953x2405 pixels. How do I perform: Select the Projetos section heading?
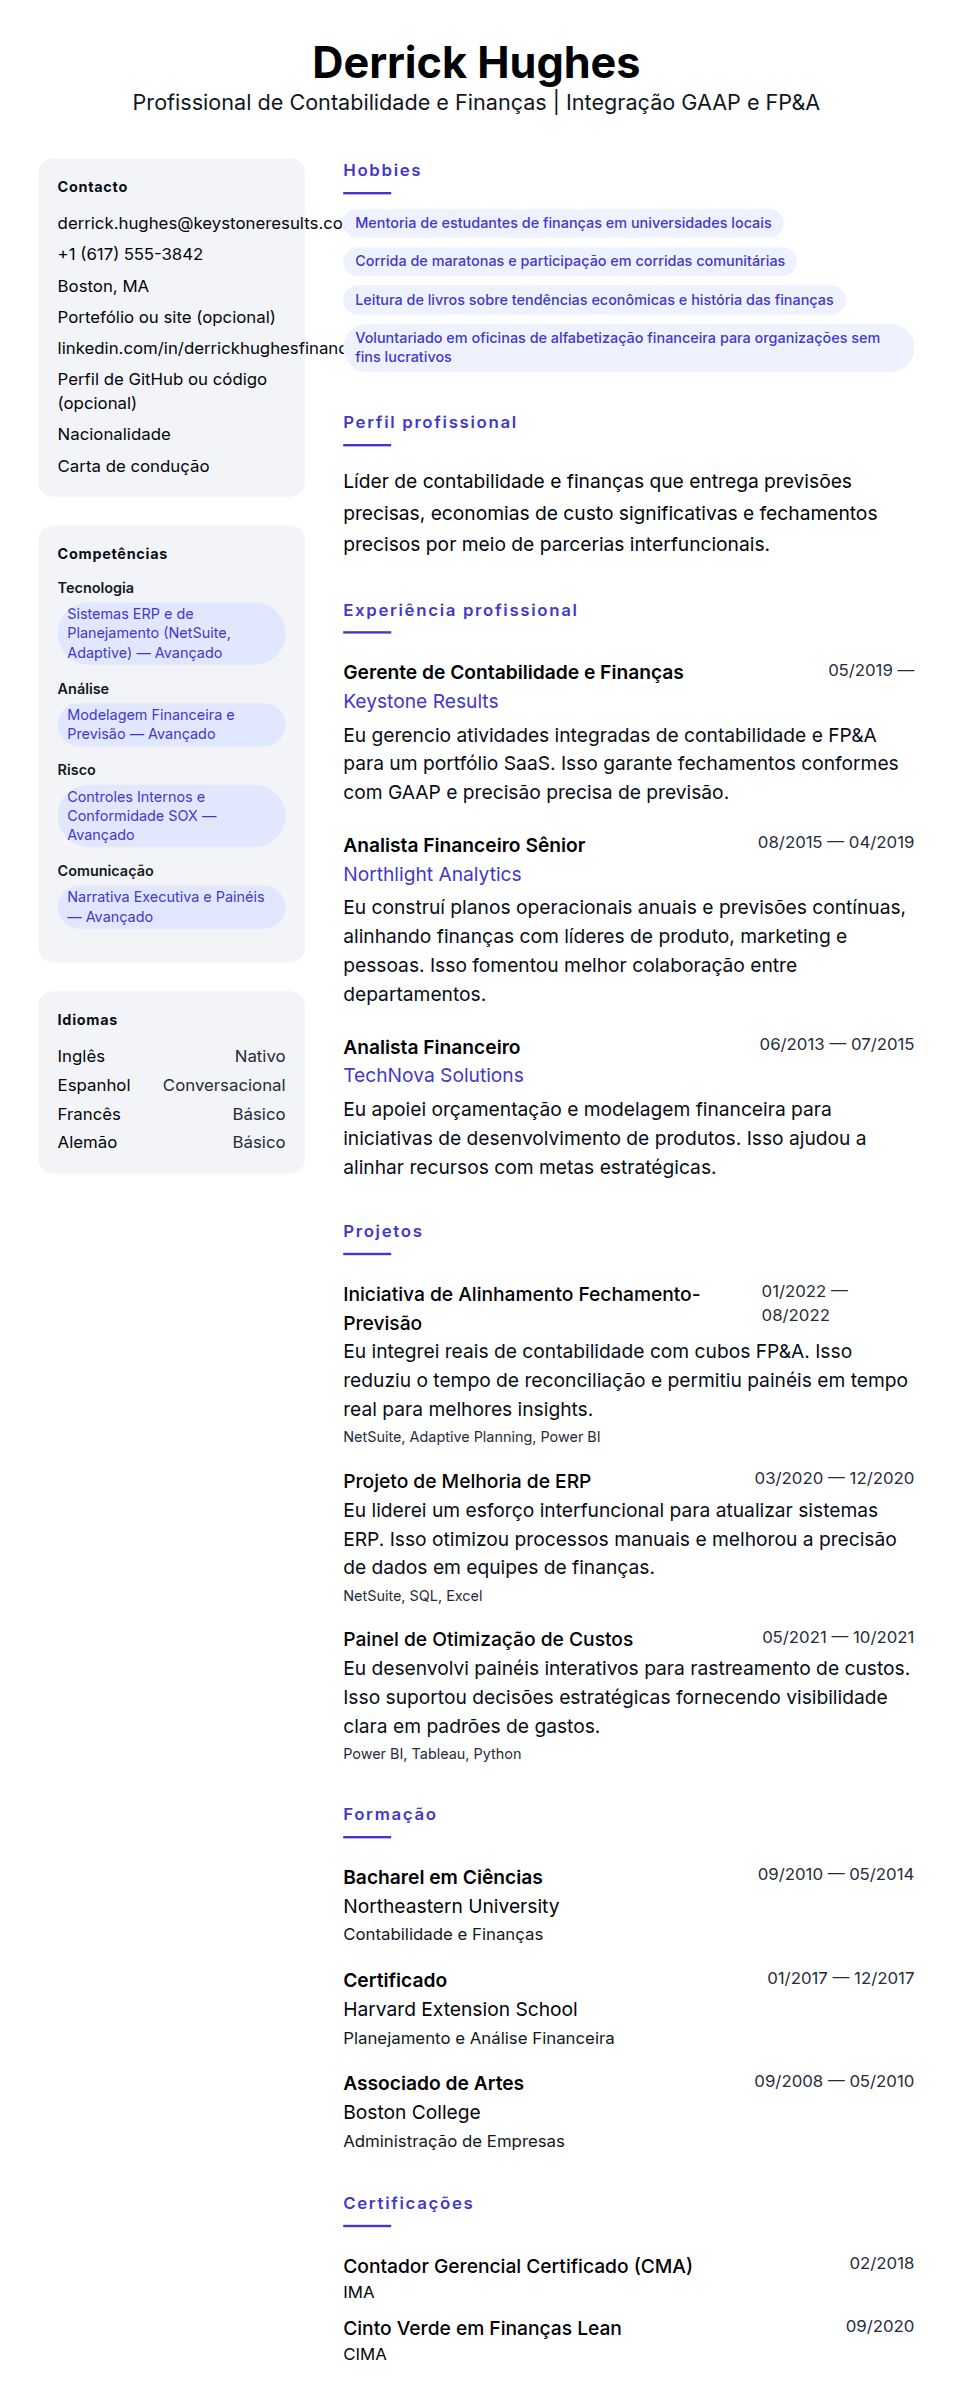click(x=383, y=1231)
